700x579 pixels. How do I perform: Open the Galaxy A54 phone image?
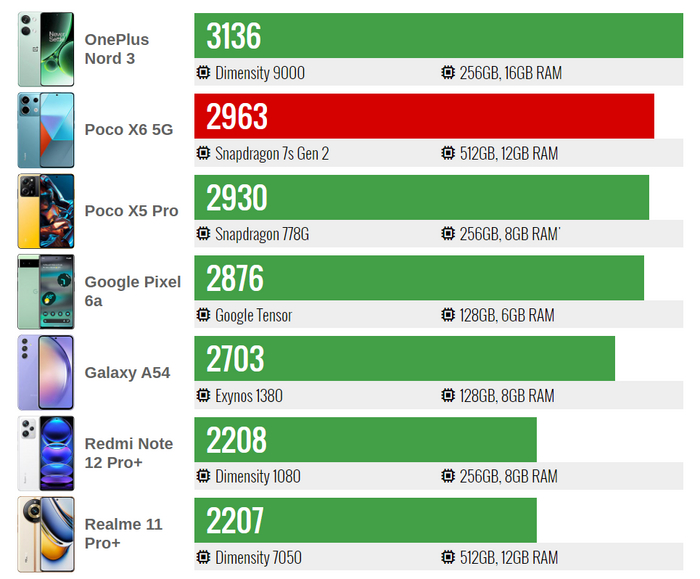pyautogui.click(x=45, y=372)
